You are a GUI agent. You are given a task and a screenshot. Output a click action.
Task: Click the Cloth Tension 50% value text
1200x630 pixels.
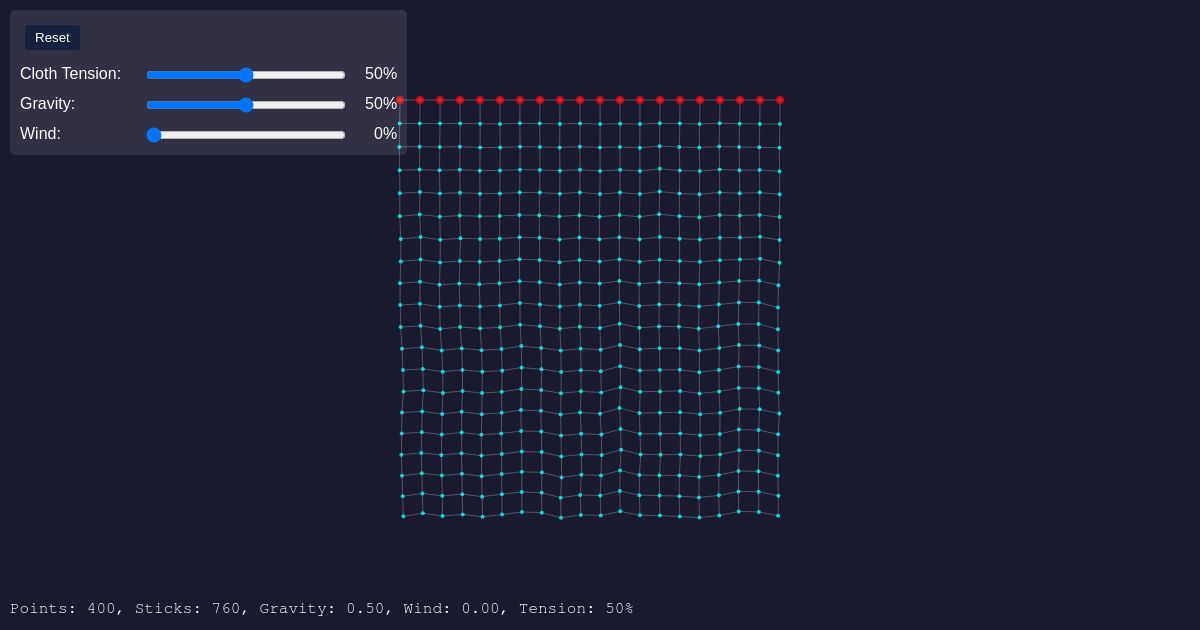(381, 74)
